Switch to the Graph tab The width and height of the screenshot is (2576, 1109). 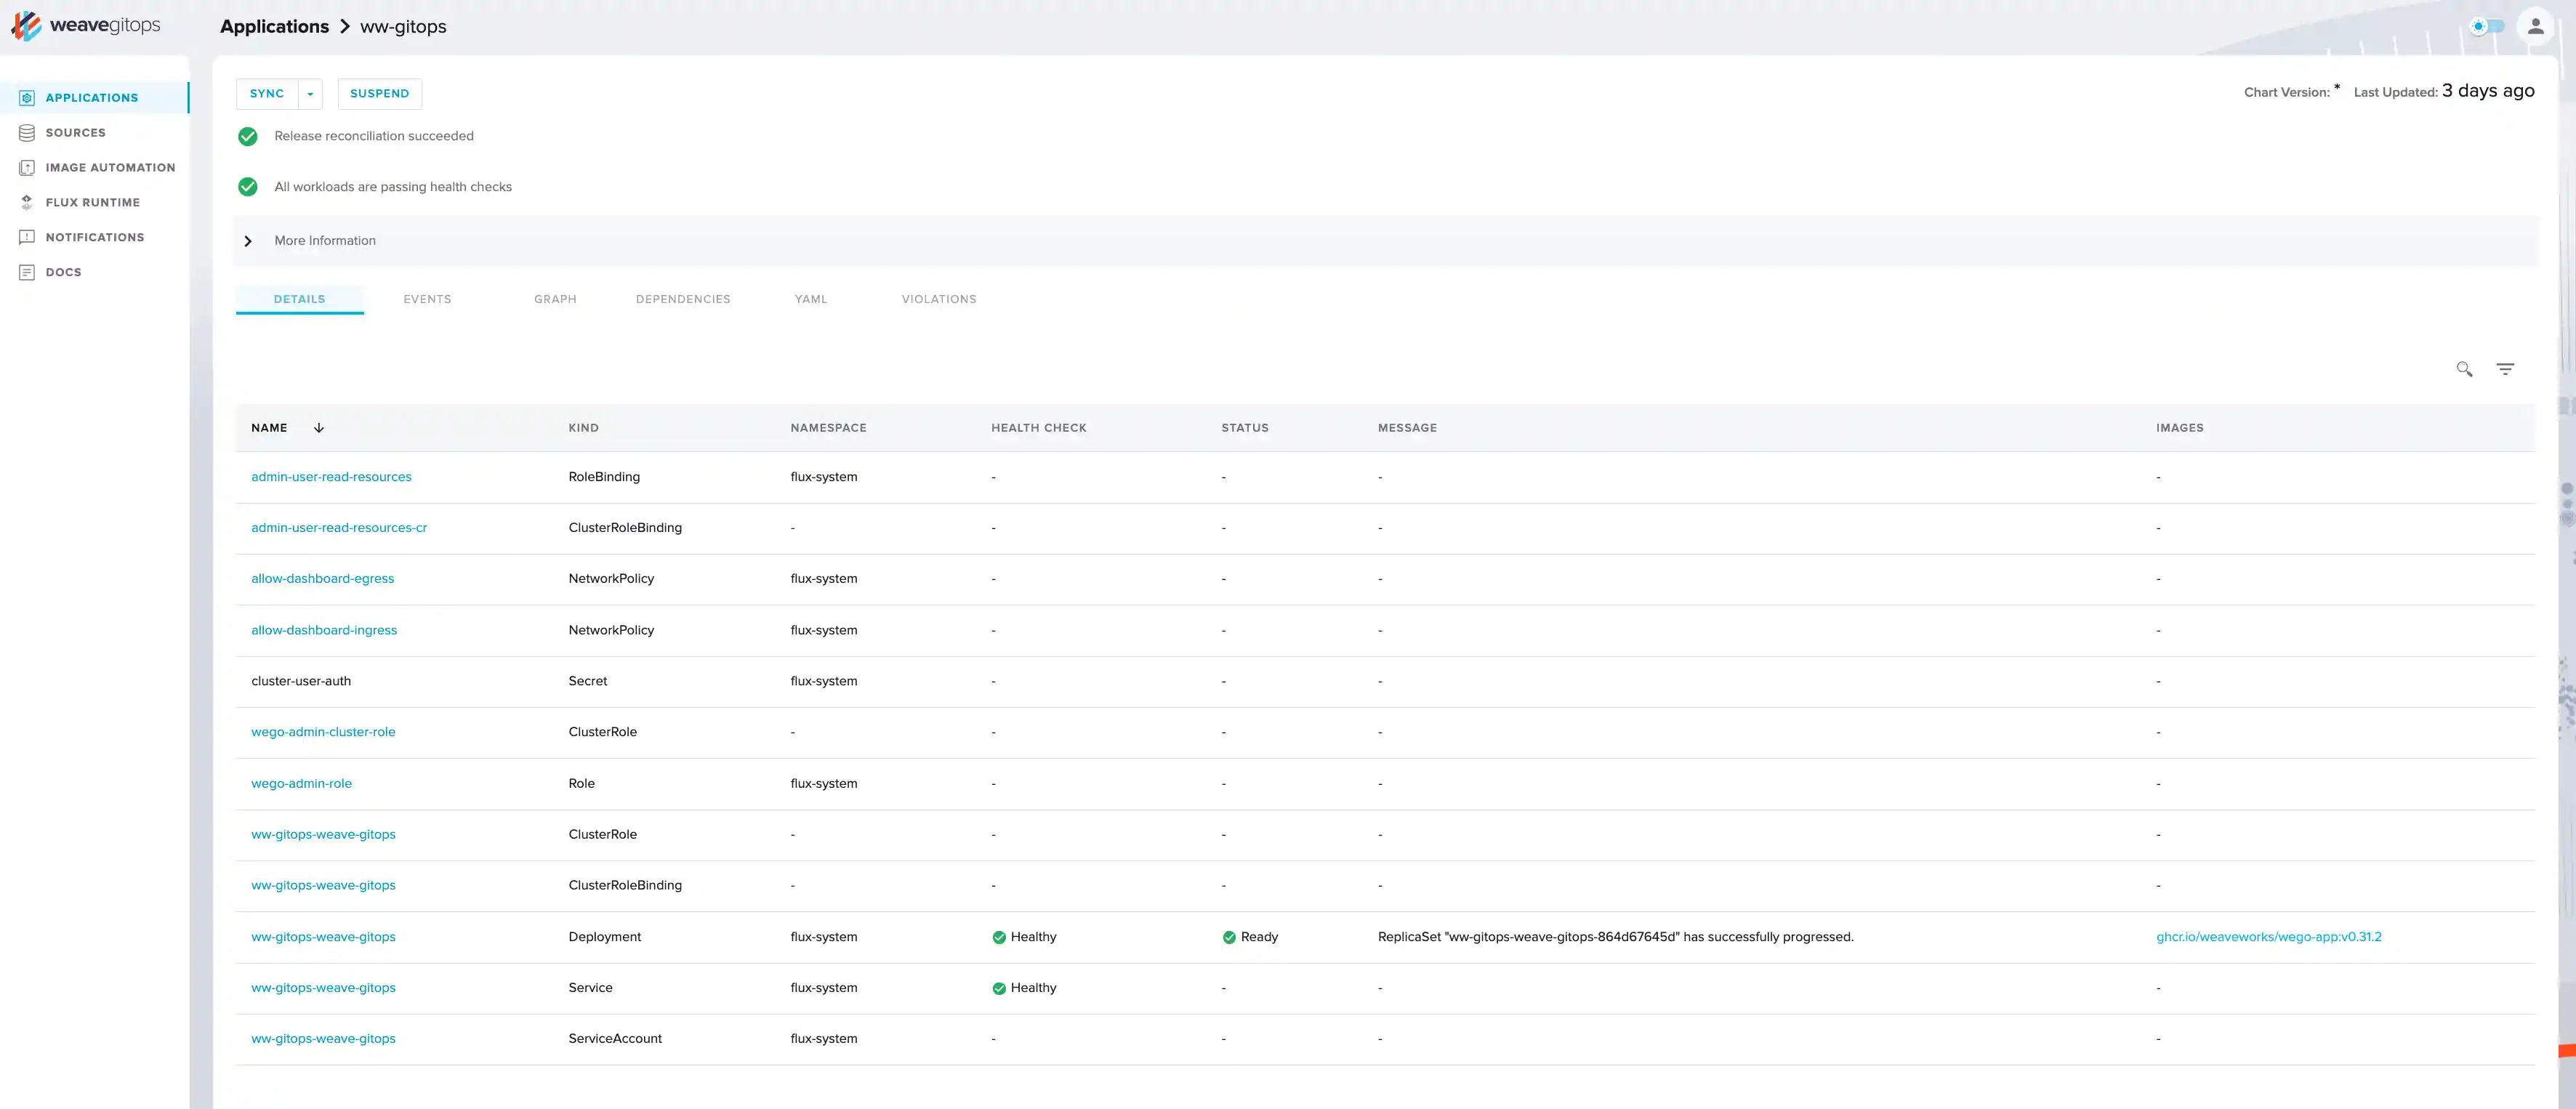tap(555, 299)
